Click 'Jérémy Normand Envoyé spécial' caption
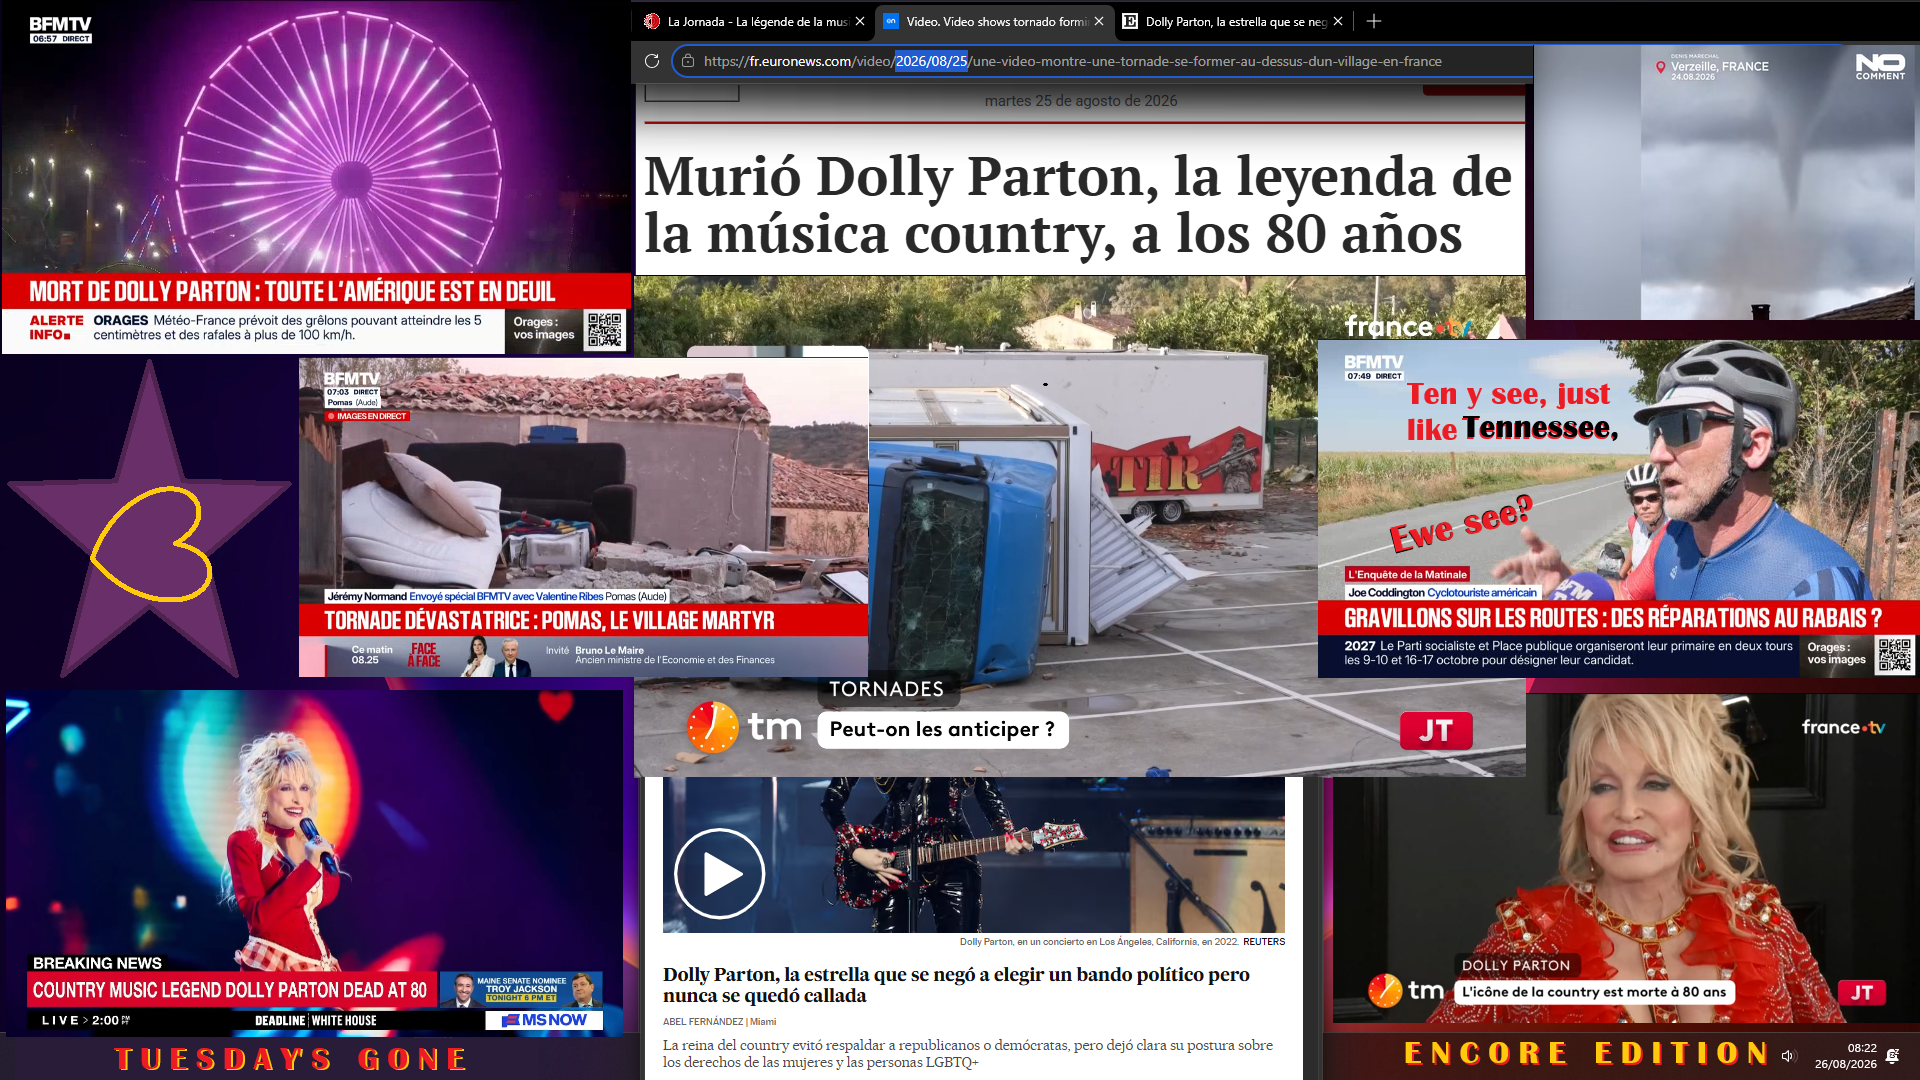The width and height of the screenshot is (1920, 1080). 497,596
